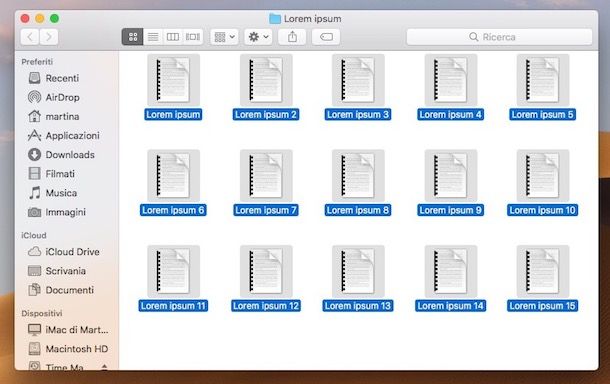Select Macintosh HD device

point(68,349)
